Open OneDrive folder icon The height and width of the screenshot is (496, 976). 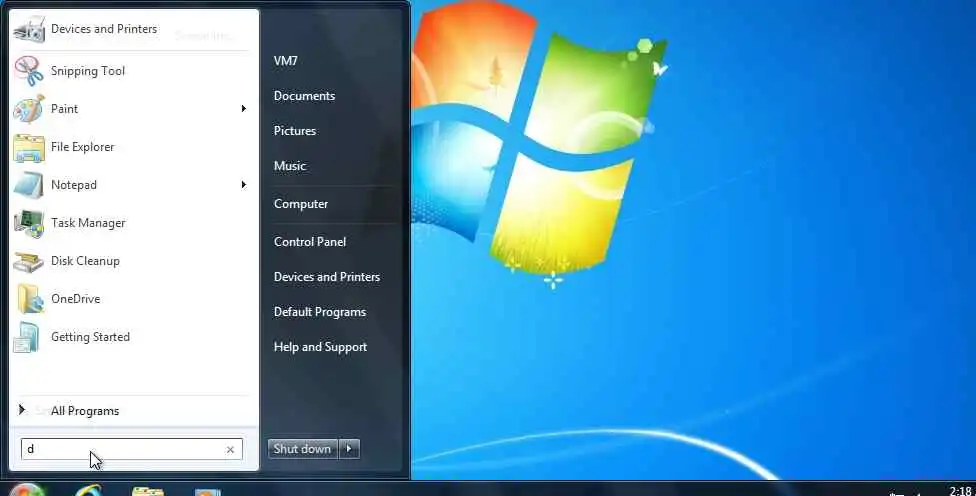[x=30, y=299]
